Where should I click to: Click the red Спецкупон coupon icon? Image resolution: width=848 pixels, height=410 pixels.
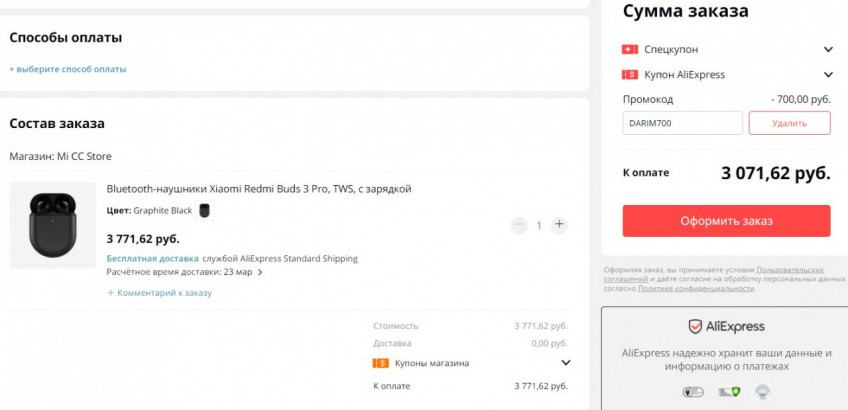[x=630, y=49]
